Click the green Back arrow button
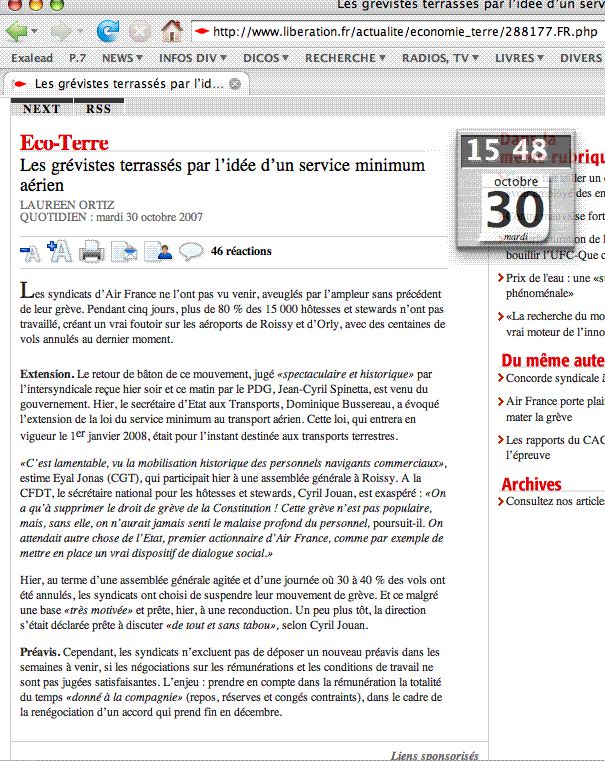The image size is (605, 761). point(16,32)
